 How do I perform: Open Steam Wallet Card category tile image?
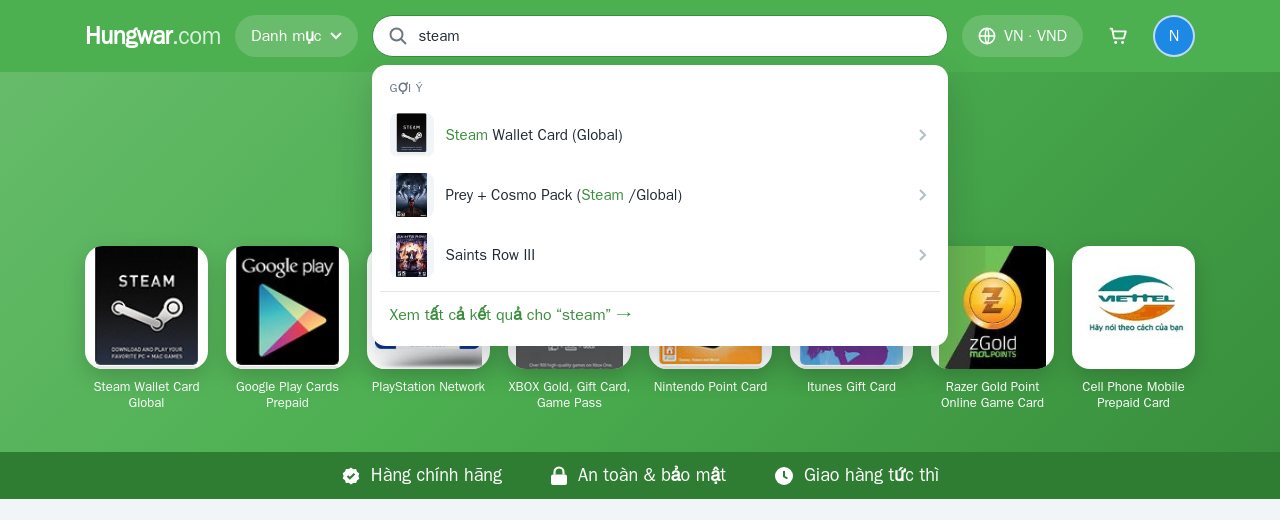pos(146,307)
